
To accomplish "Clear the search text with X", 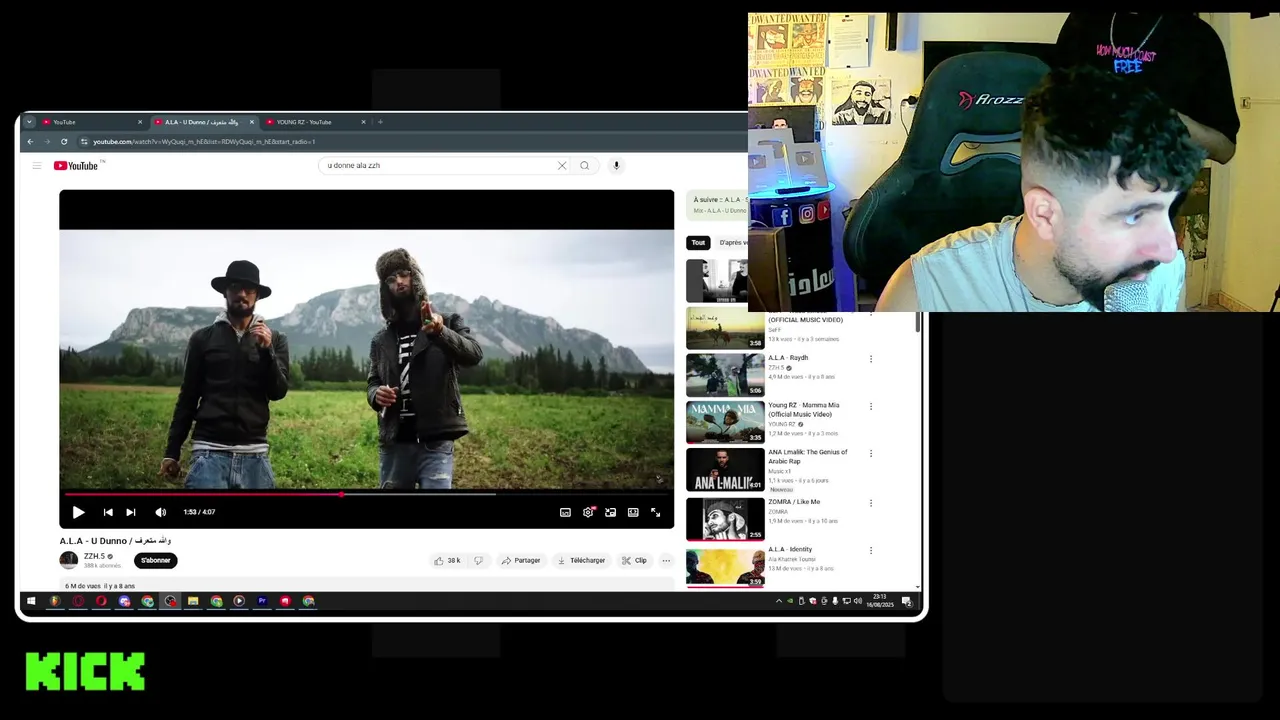I will pos(562,166).
